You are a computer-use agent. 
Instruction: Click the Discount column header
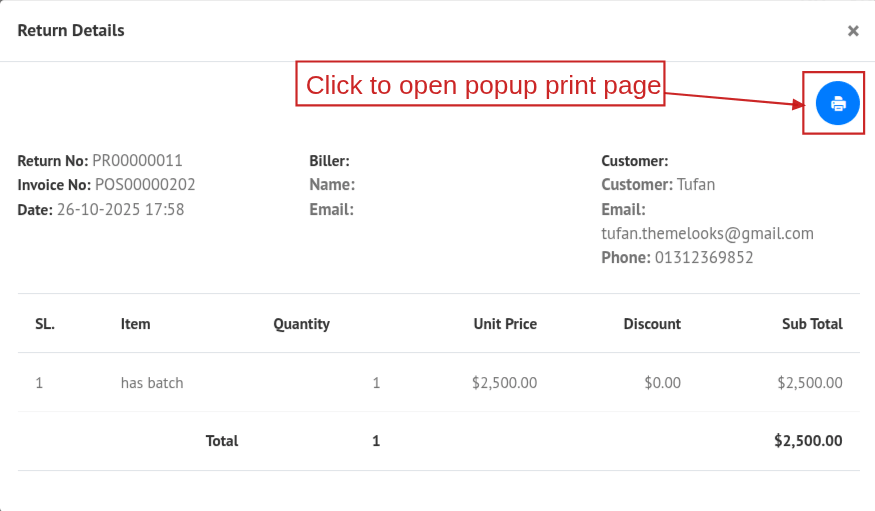click(x=652, y=323)
